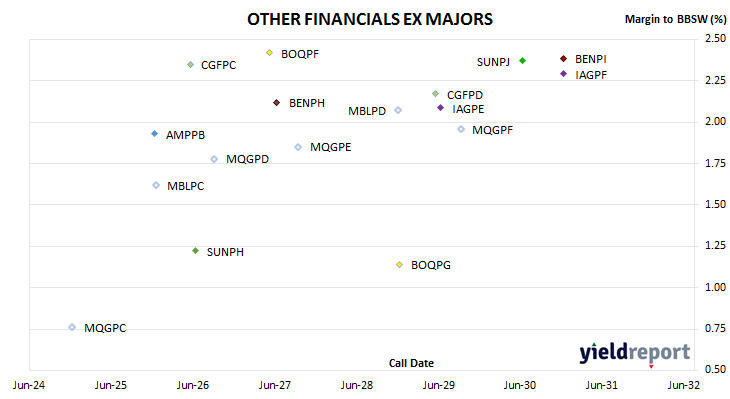Viewport: 730px width, 399px height.
Task: Select the 2.00 y-axis value label
Action: pos(715,121)
